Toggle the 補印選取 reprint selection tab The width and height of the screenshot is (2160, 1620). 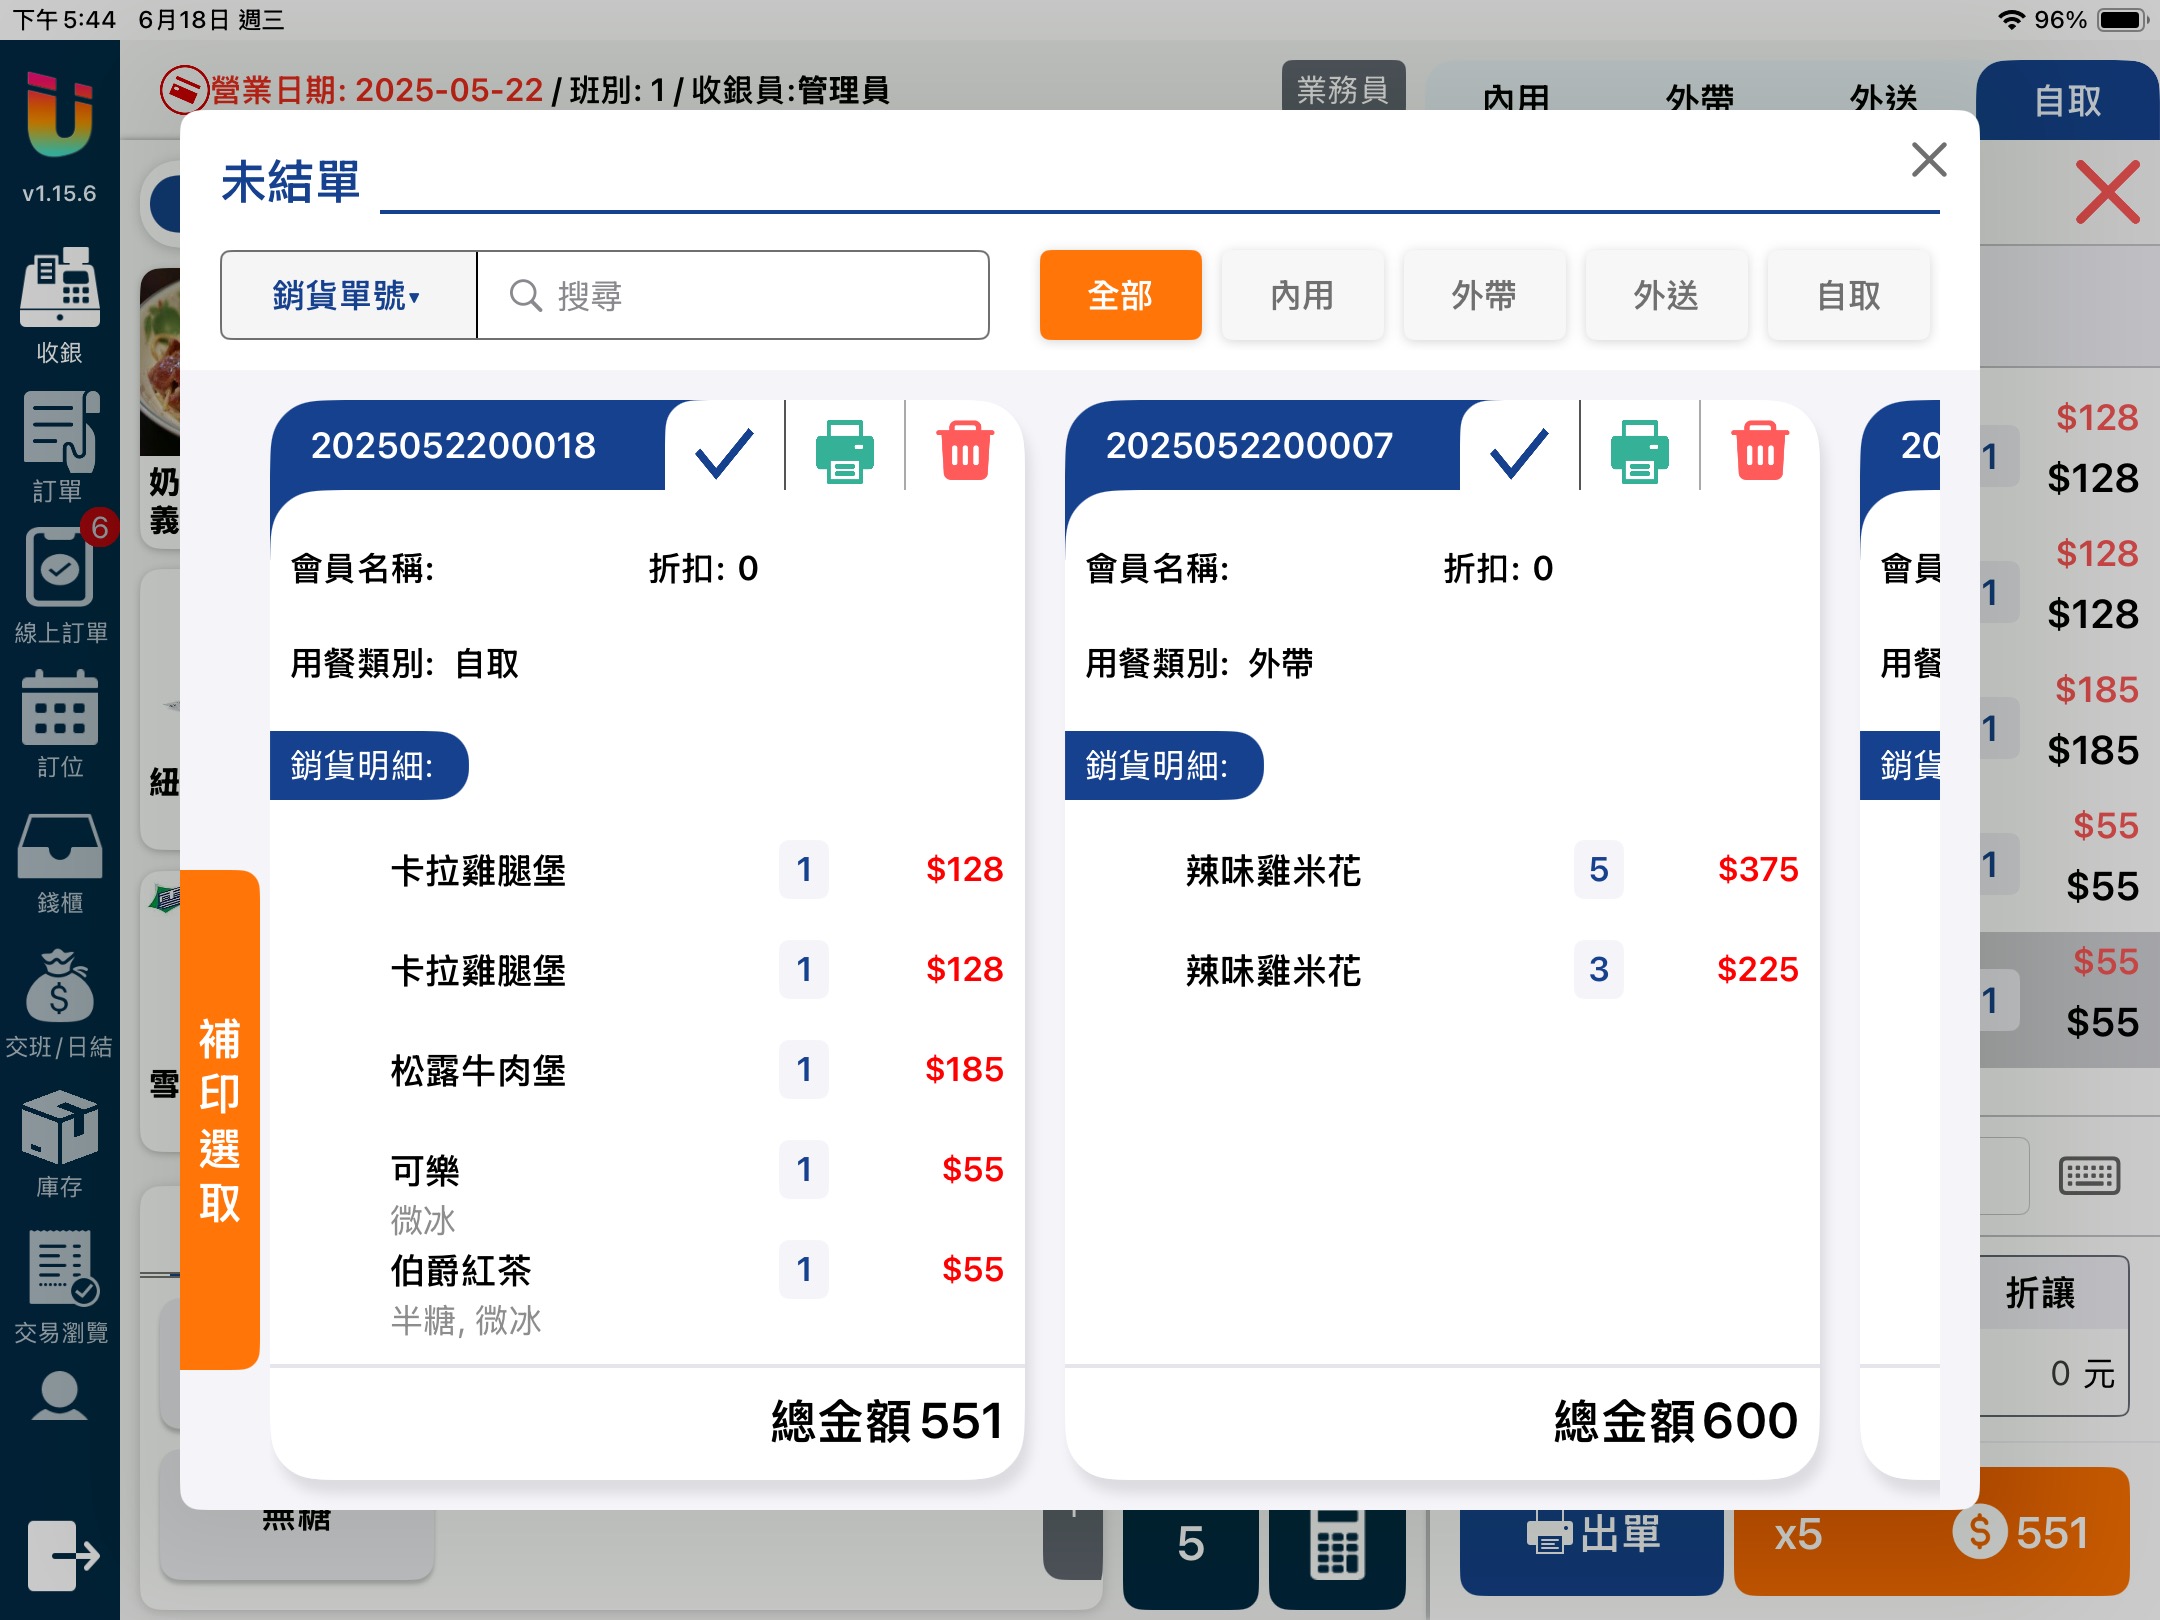click(x=220, y=1120)
